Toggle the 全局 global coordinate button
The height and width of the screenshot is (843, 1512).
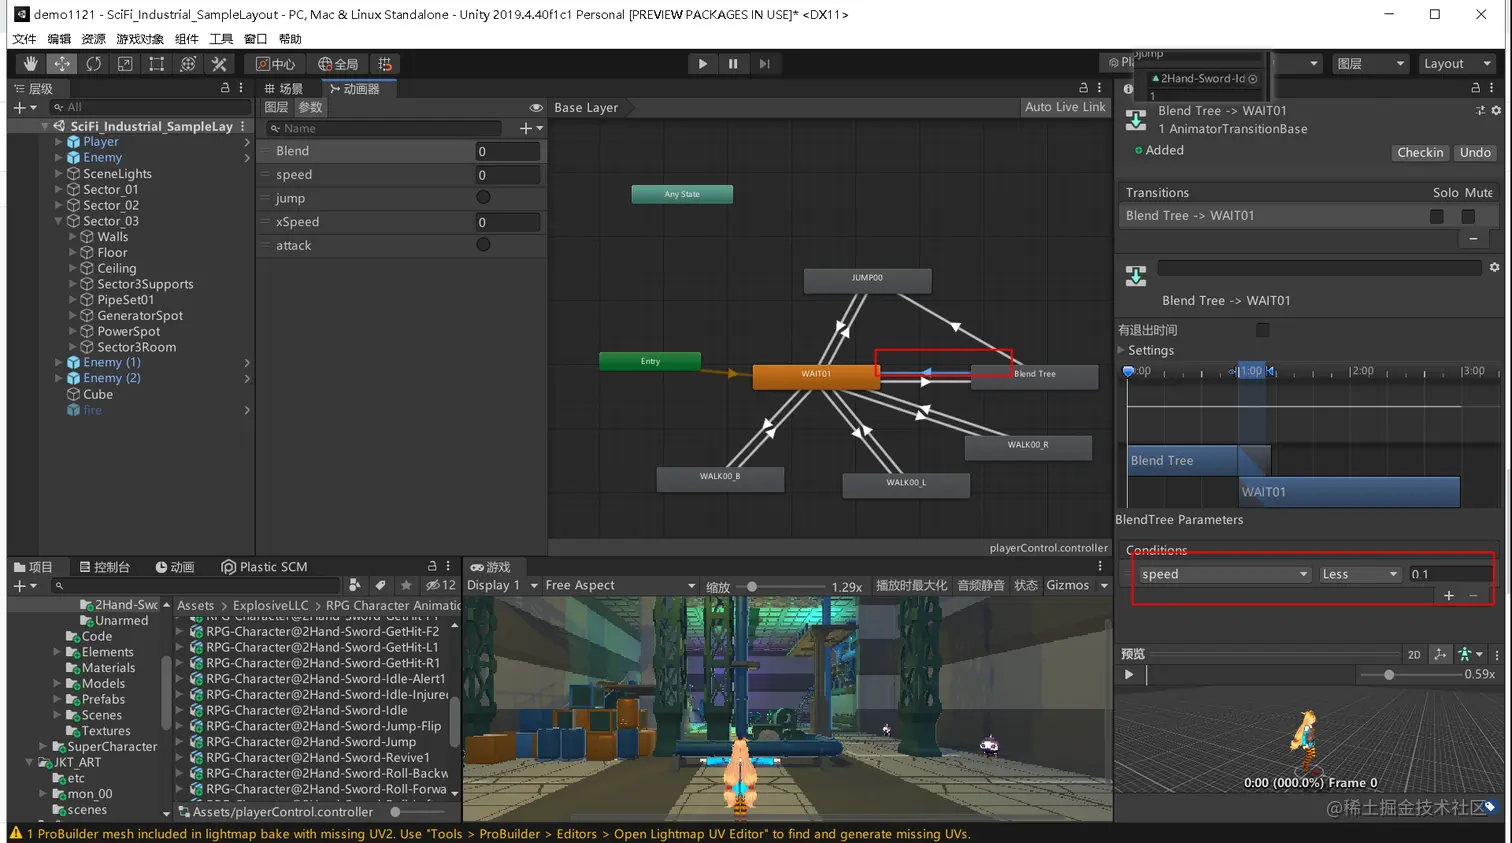(x=338, y=64)
